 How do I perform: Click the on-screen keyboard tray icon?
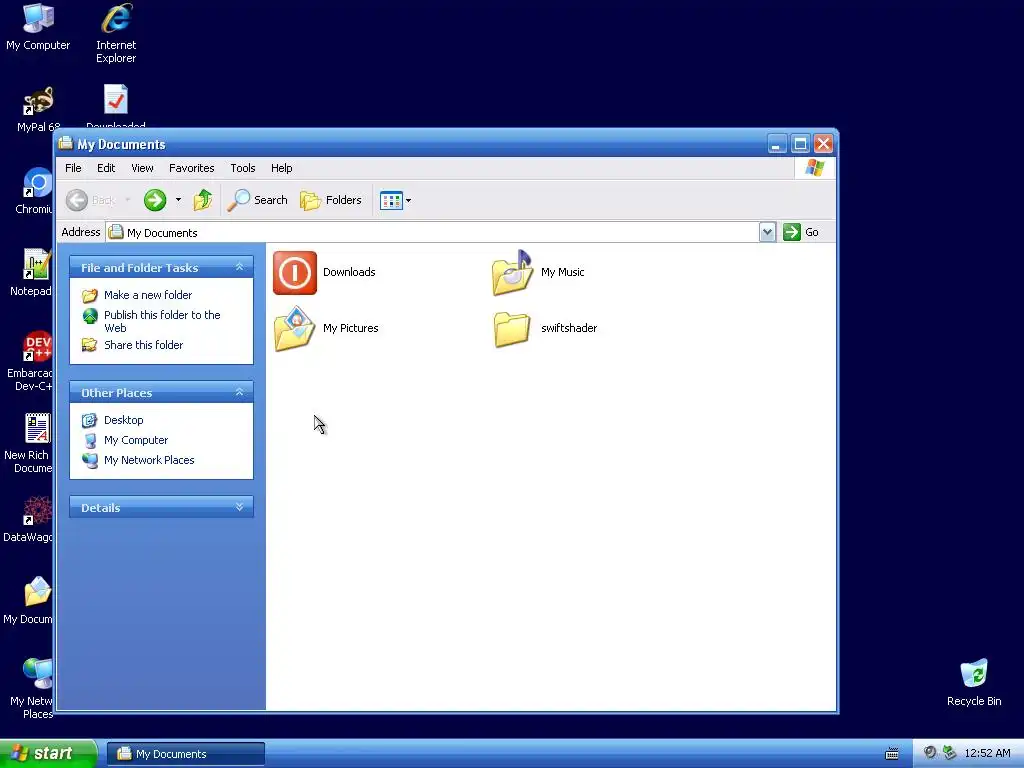tap(891, 754)
